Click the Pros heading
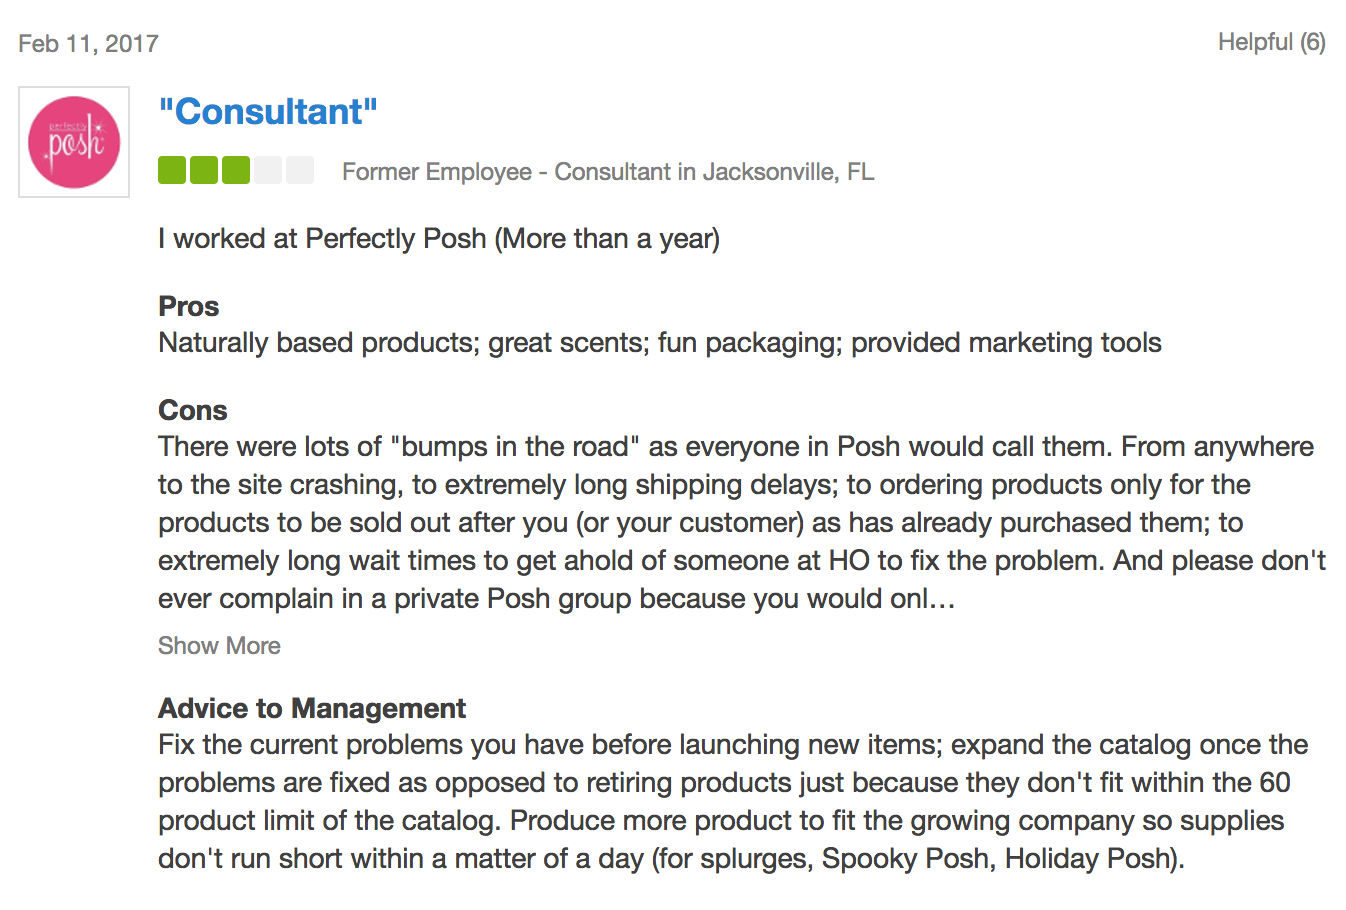Image resolution: width=1346 pixels, height=910 pixels. coord(189,306)
